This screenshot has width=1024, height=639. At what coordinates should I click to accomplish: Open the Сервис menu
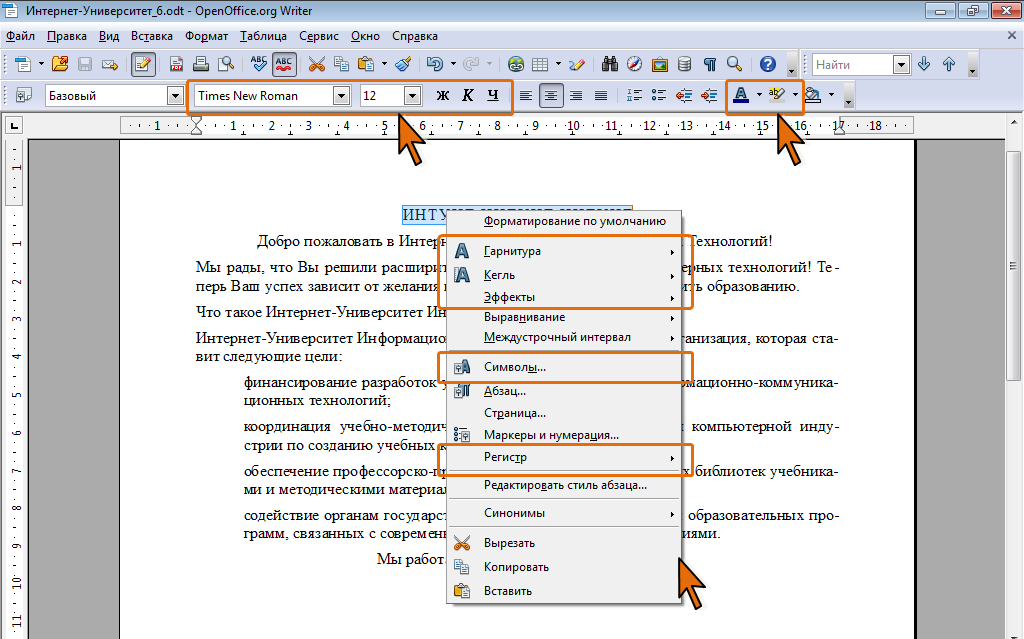point(319,36)
